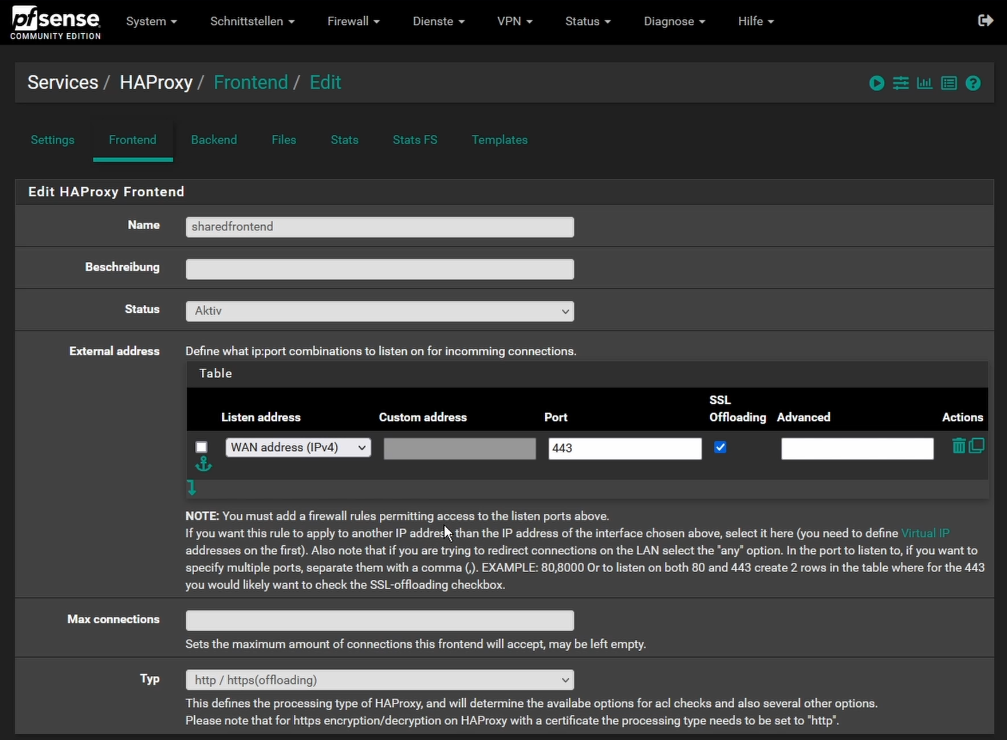This screenshot has width=1007, height=740.
Task: Uncheck the SSL Offloading checkbox
Action: 721,447
